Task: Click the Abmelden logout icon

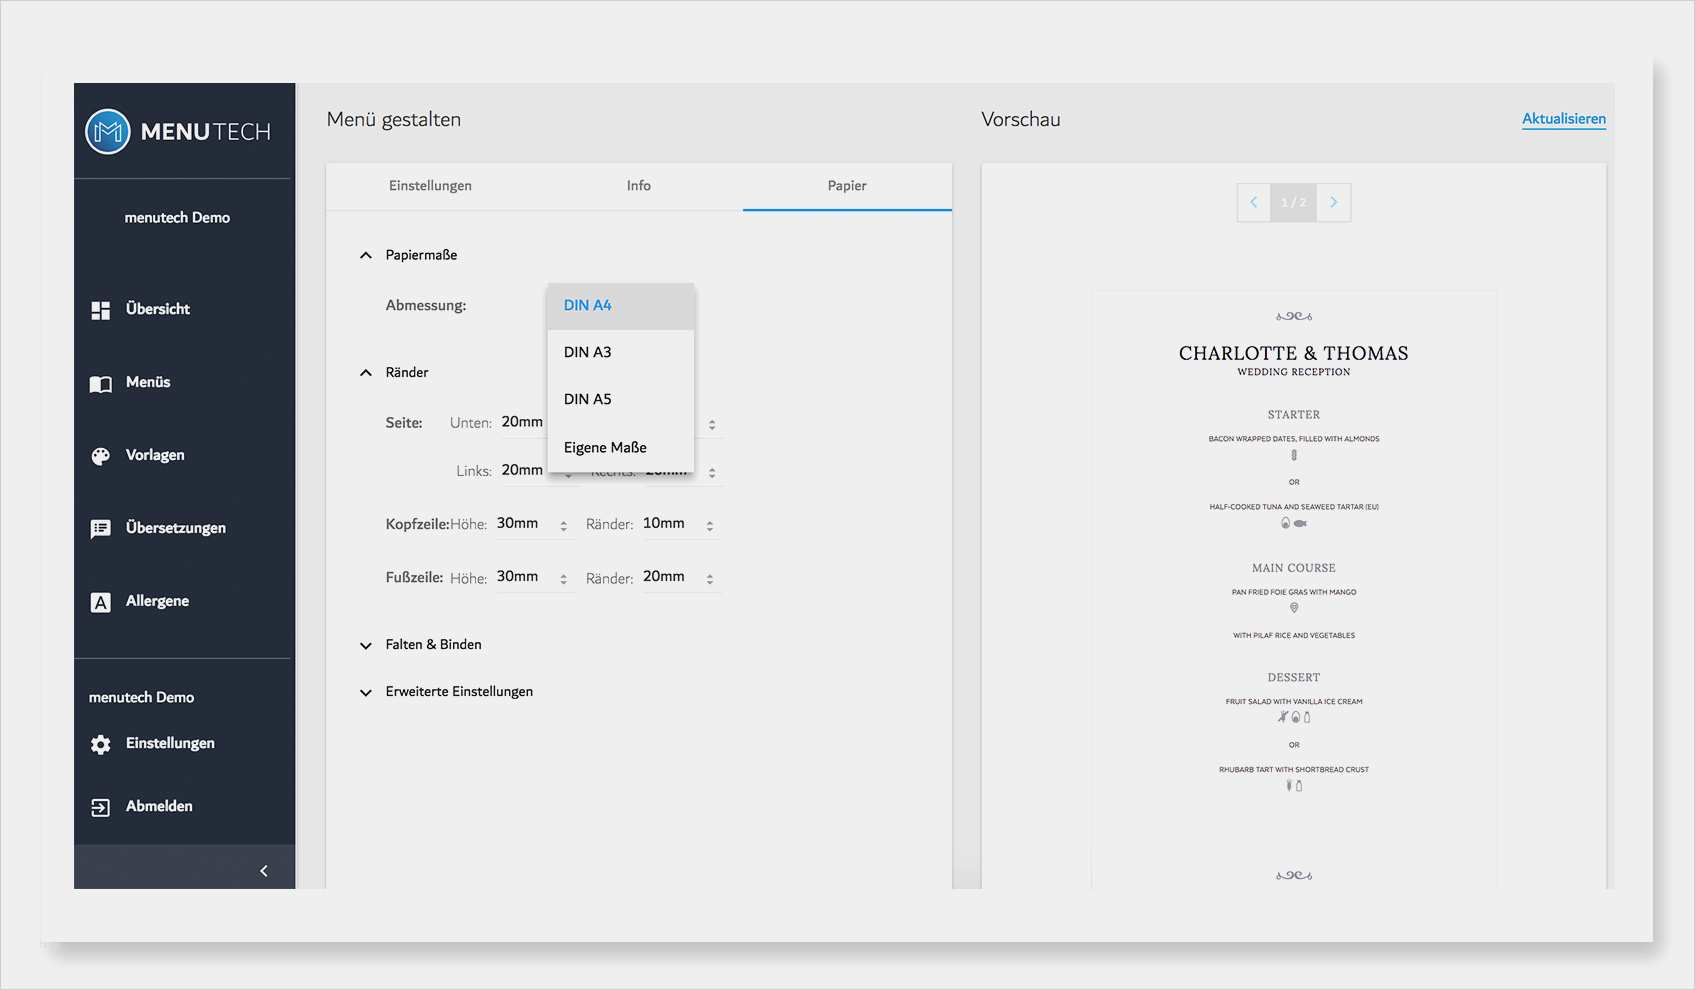Action: click(101, 807)
